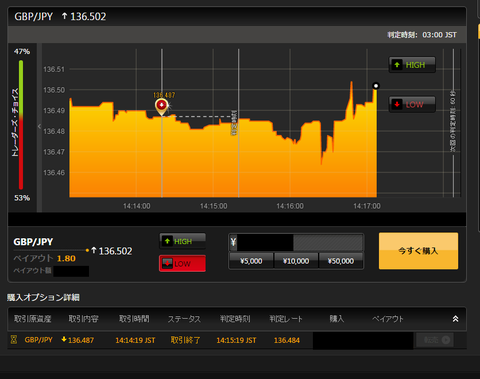Choose the ¥10,000 preset amount

(x=296, y=261)
